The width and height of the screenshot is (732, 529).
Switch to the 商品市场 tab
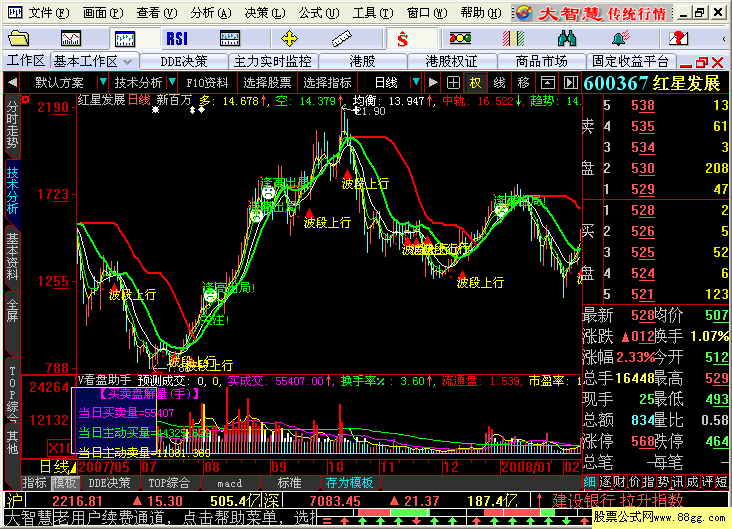(542, 61)
